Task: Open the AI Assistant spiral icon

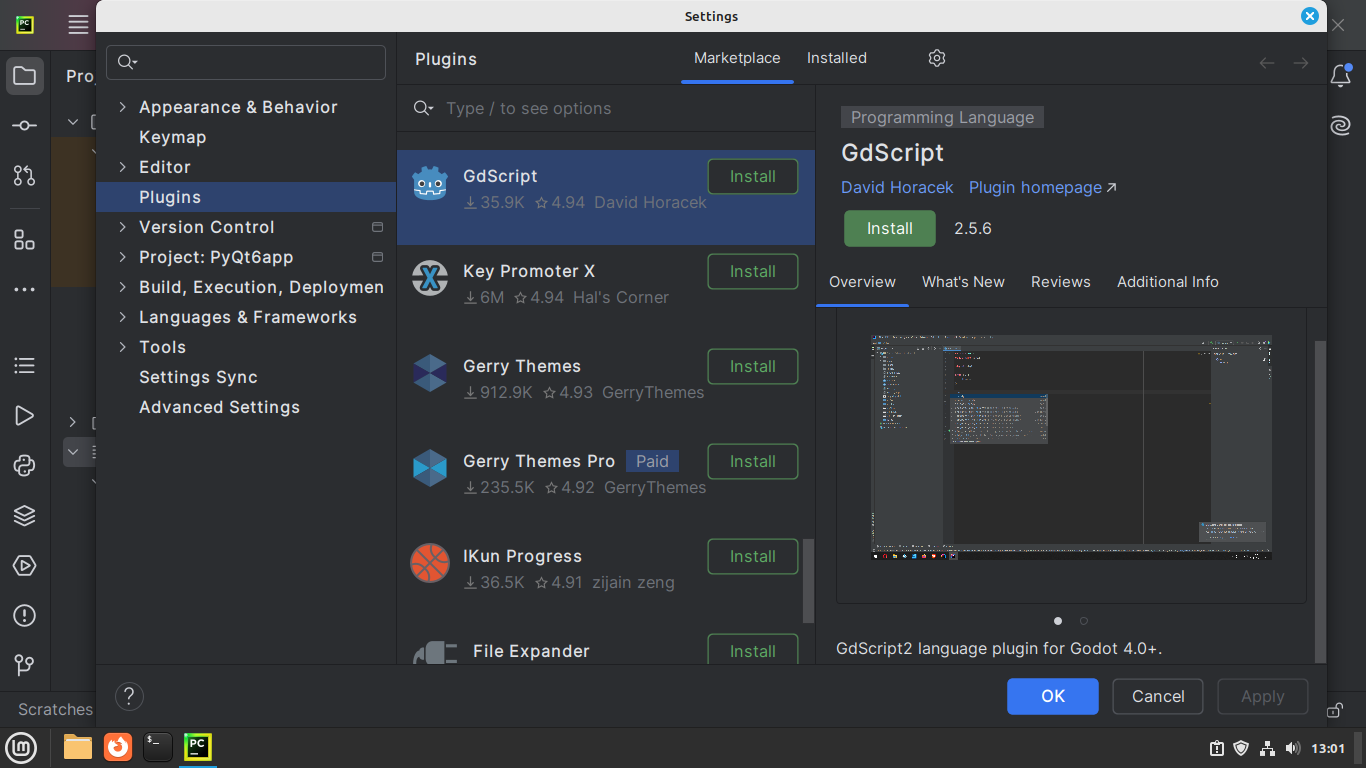Action: [1340, 126]
